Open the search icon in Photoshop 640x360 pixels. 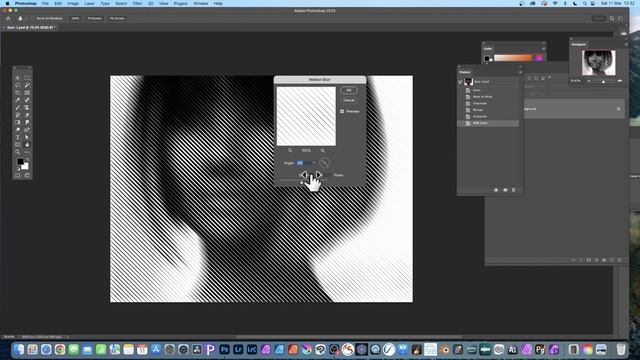coord(612,18)
